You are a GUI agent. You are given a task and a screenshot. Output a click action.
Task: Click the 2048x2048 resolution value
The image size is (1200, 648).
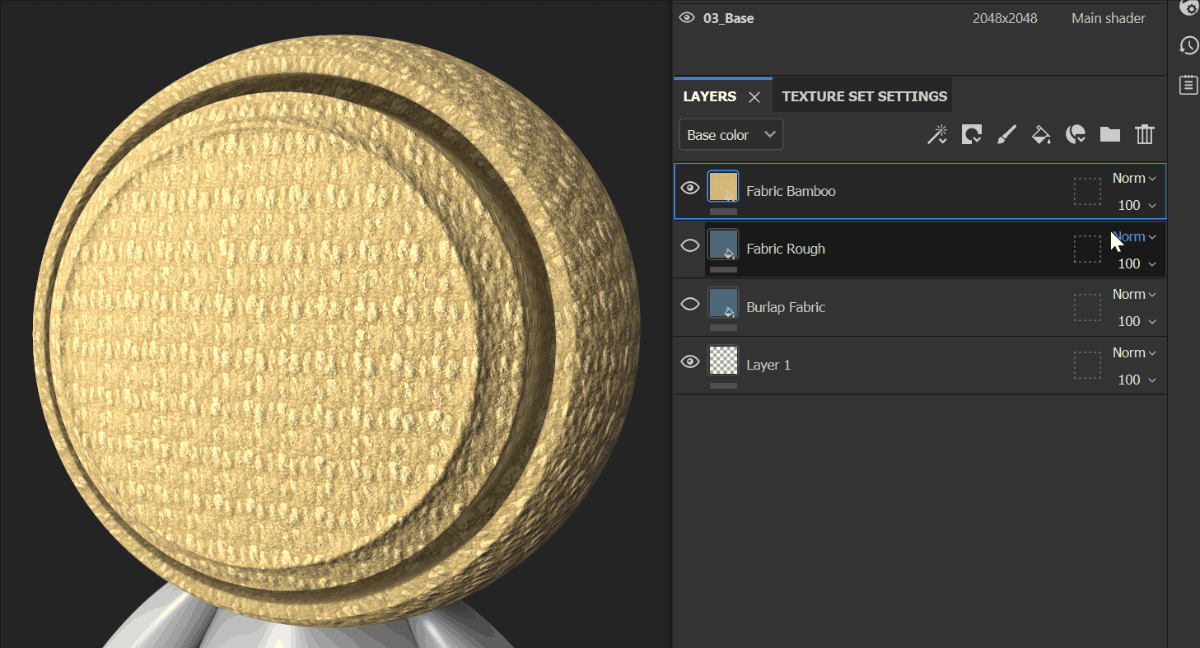tap(1005, 18)
